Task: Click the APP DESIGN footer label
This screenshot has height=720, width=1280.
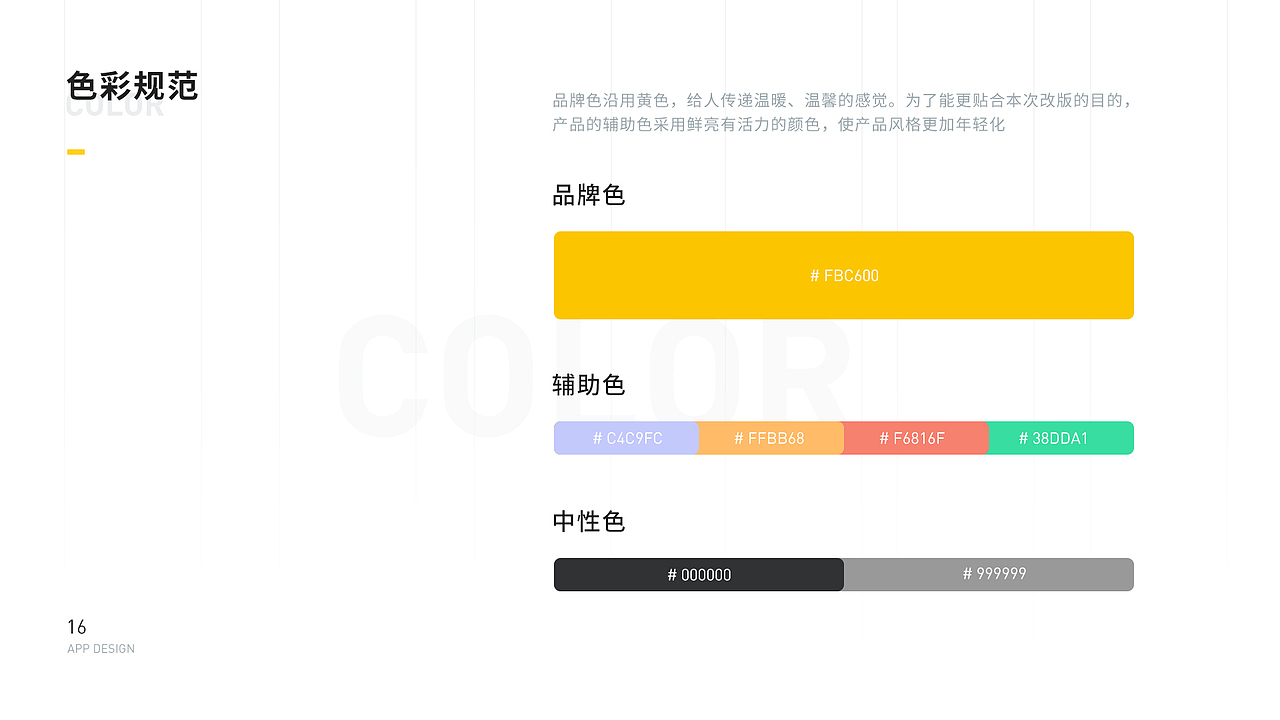Action: [x=100, y=648]
